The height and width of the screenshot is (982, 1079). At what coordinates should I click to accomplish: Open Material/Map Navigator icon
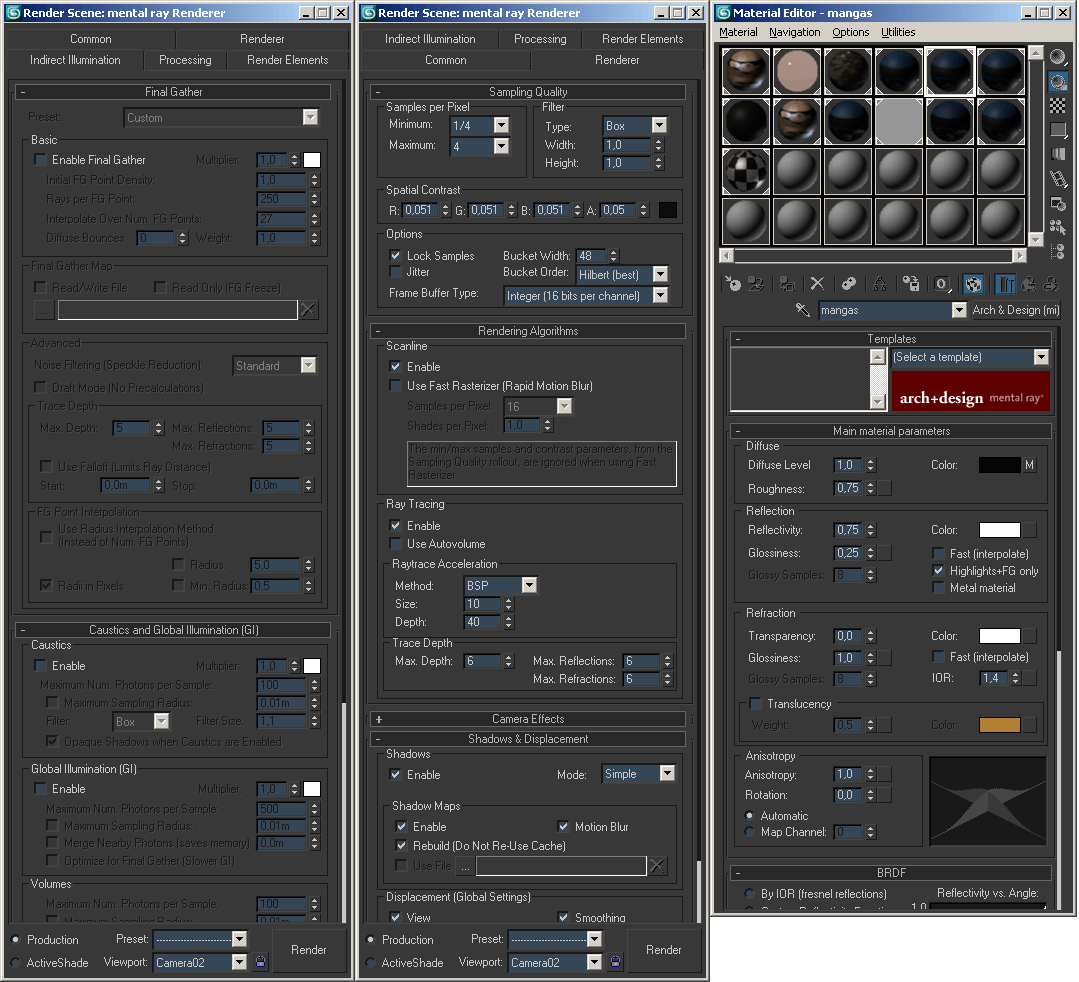pyautogui.click(x=1058, y=251)
